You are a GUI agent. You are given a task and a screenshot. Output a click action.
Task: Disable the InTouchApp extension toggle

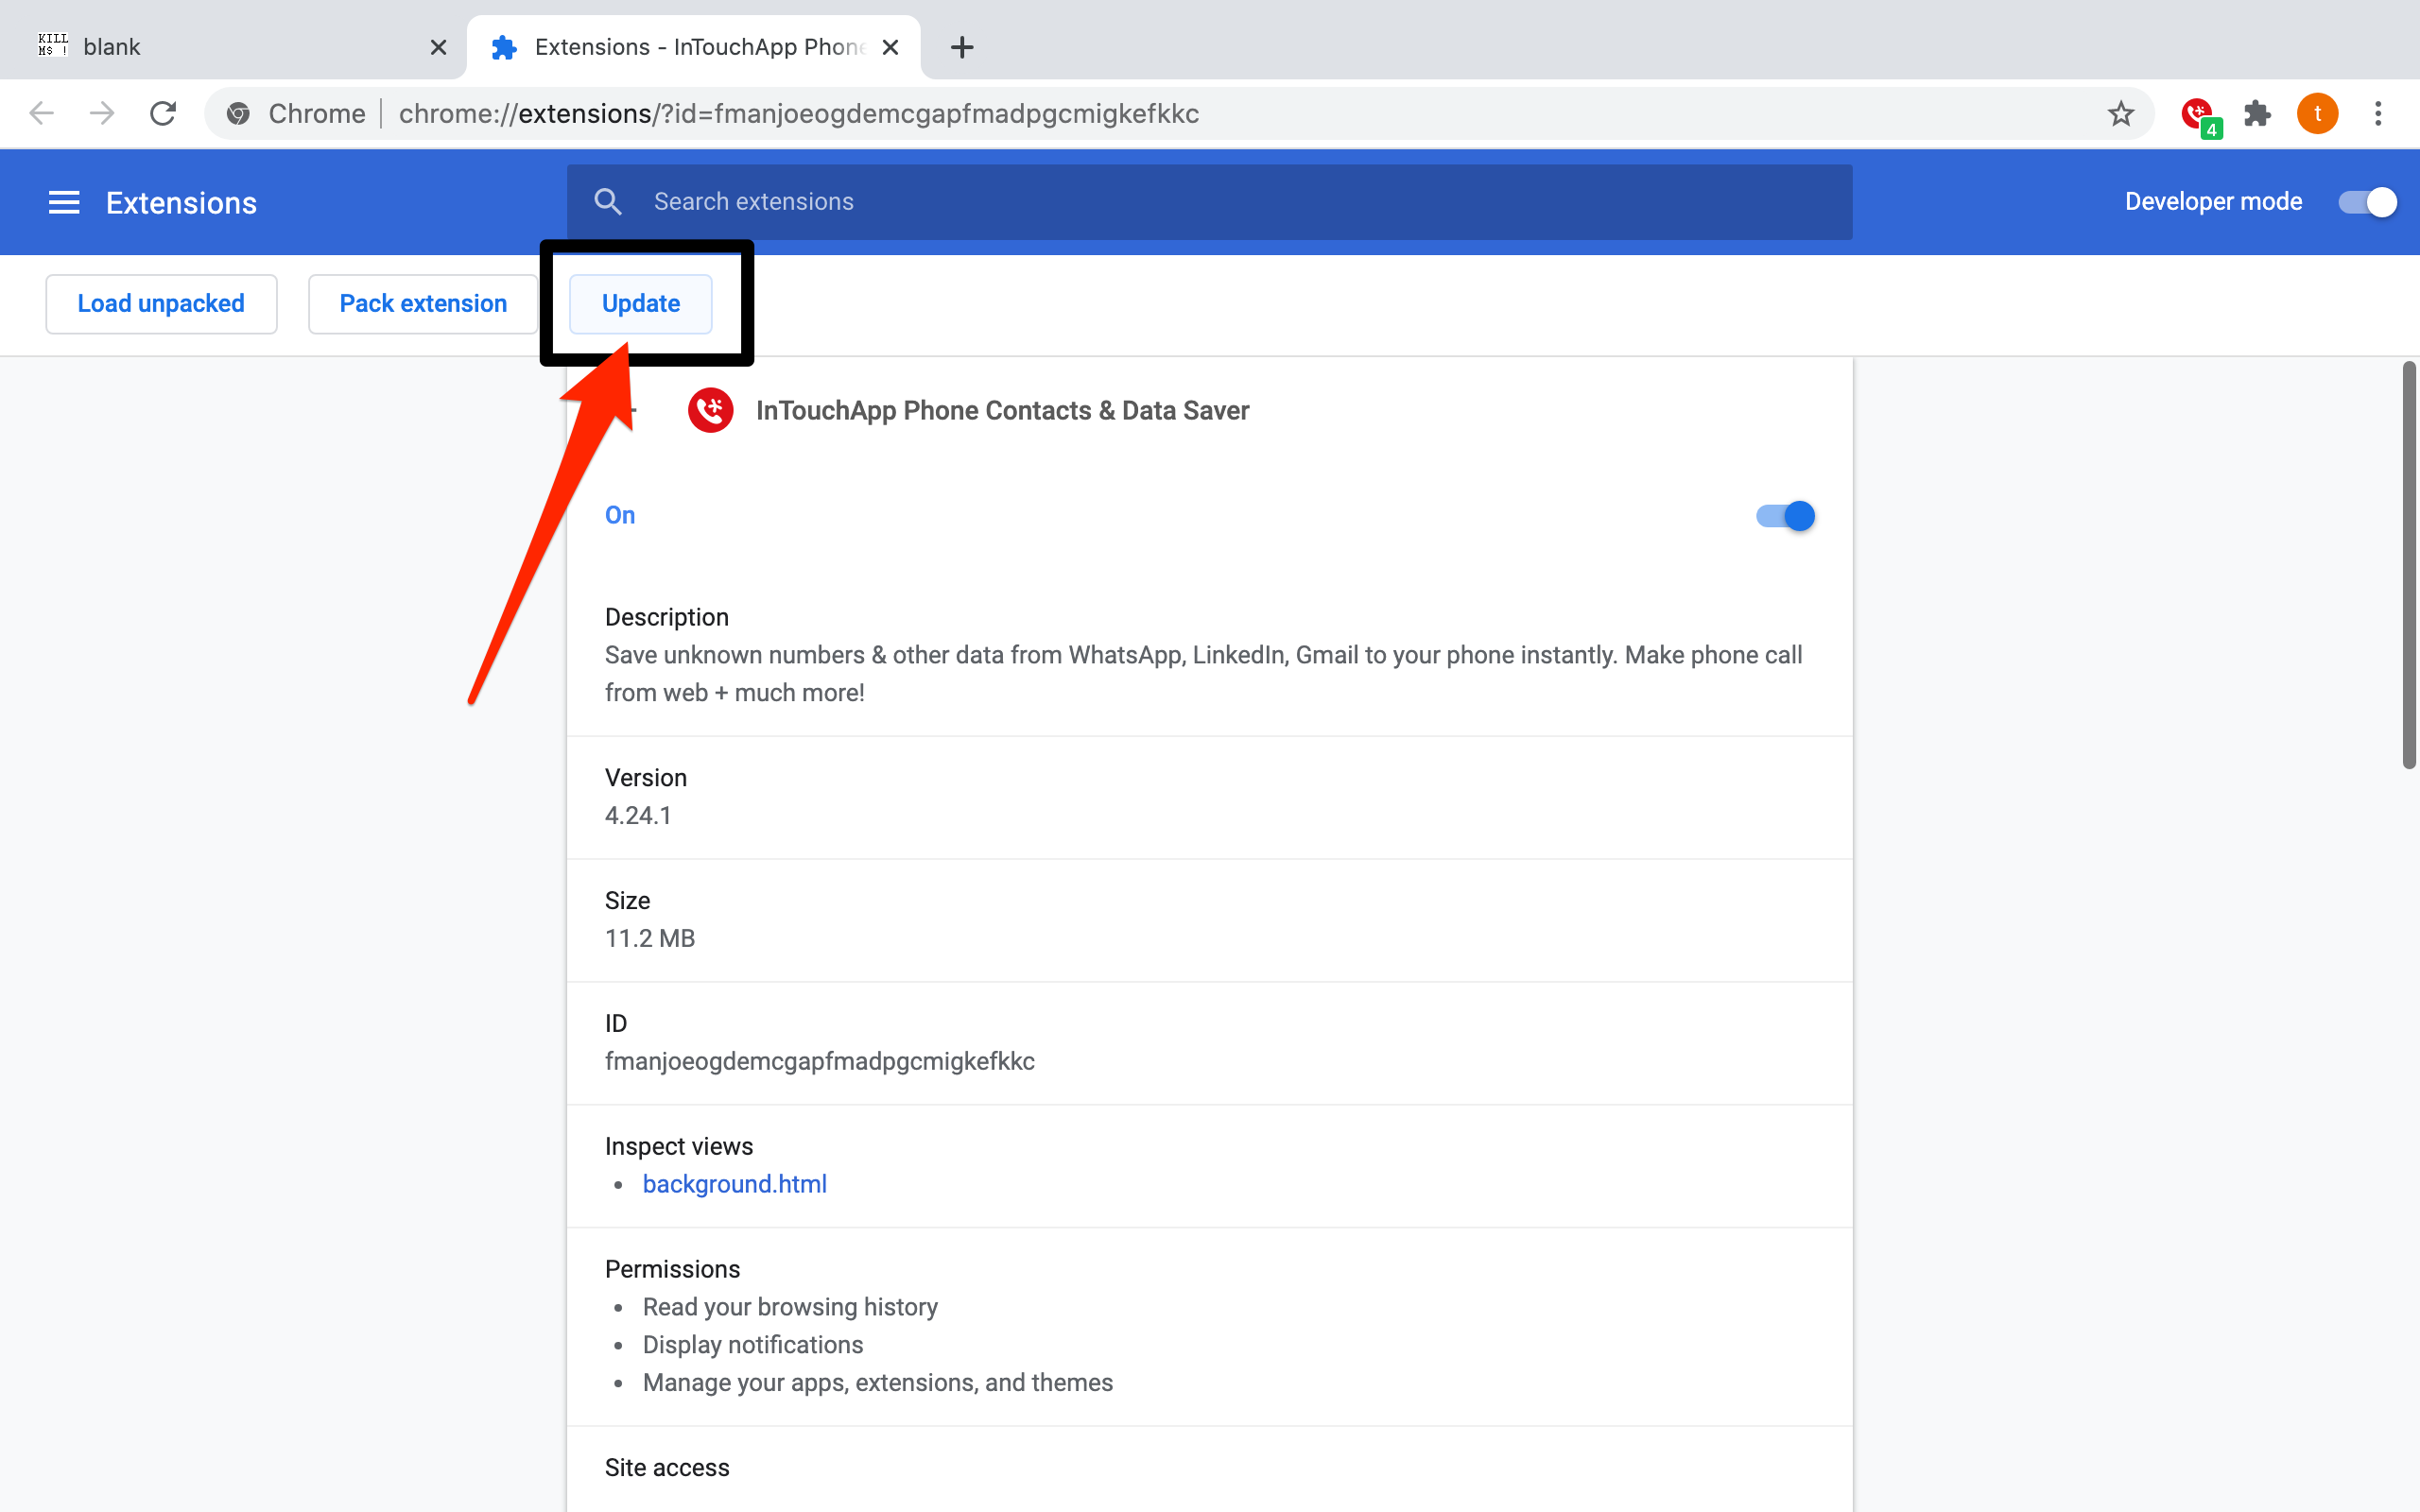tap(1785, 516)
